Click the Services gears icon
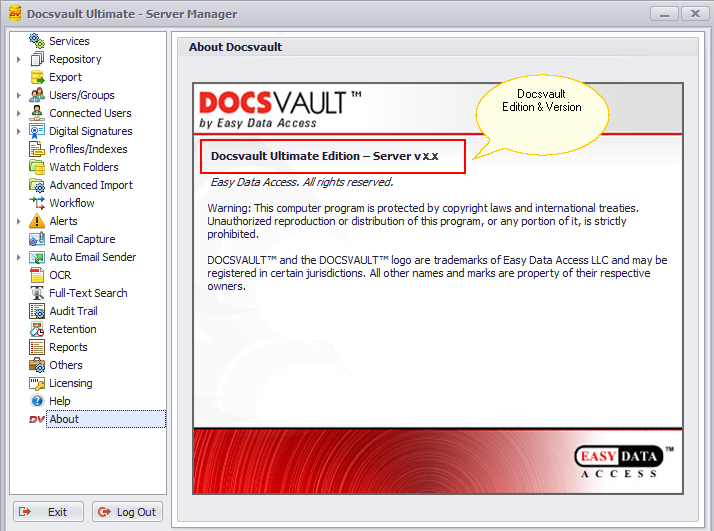The width and height of the screenshot is (714, 531). point(37,41)
